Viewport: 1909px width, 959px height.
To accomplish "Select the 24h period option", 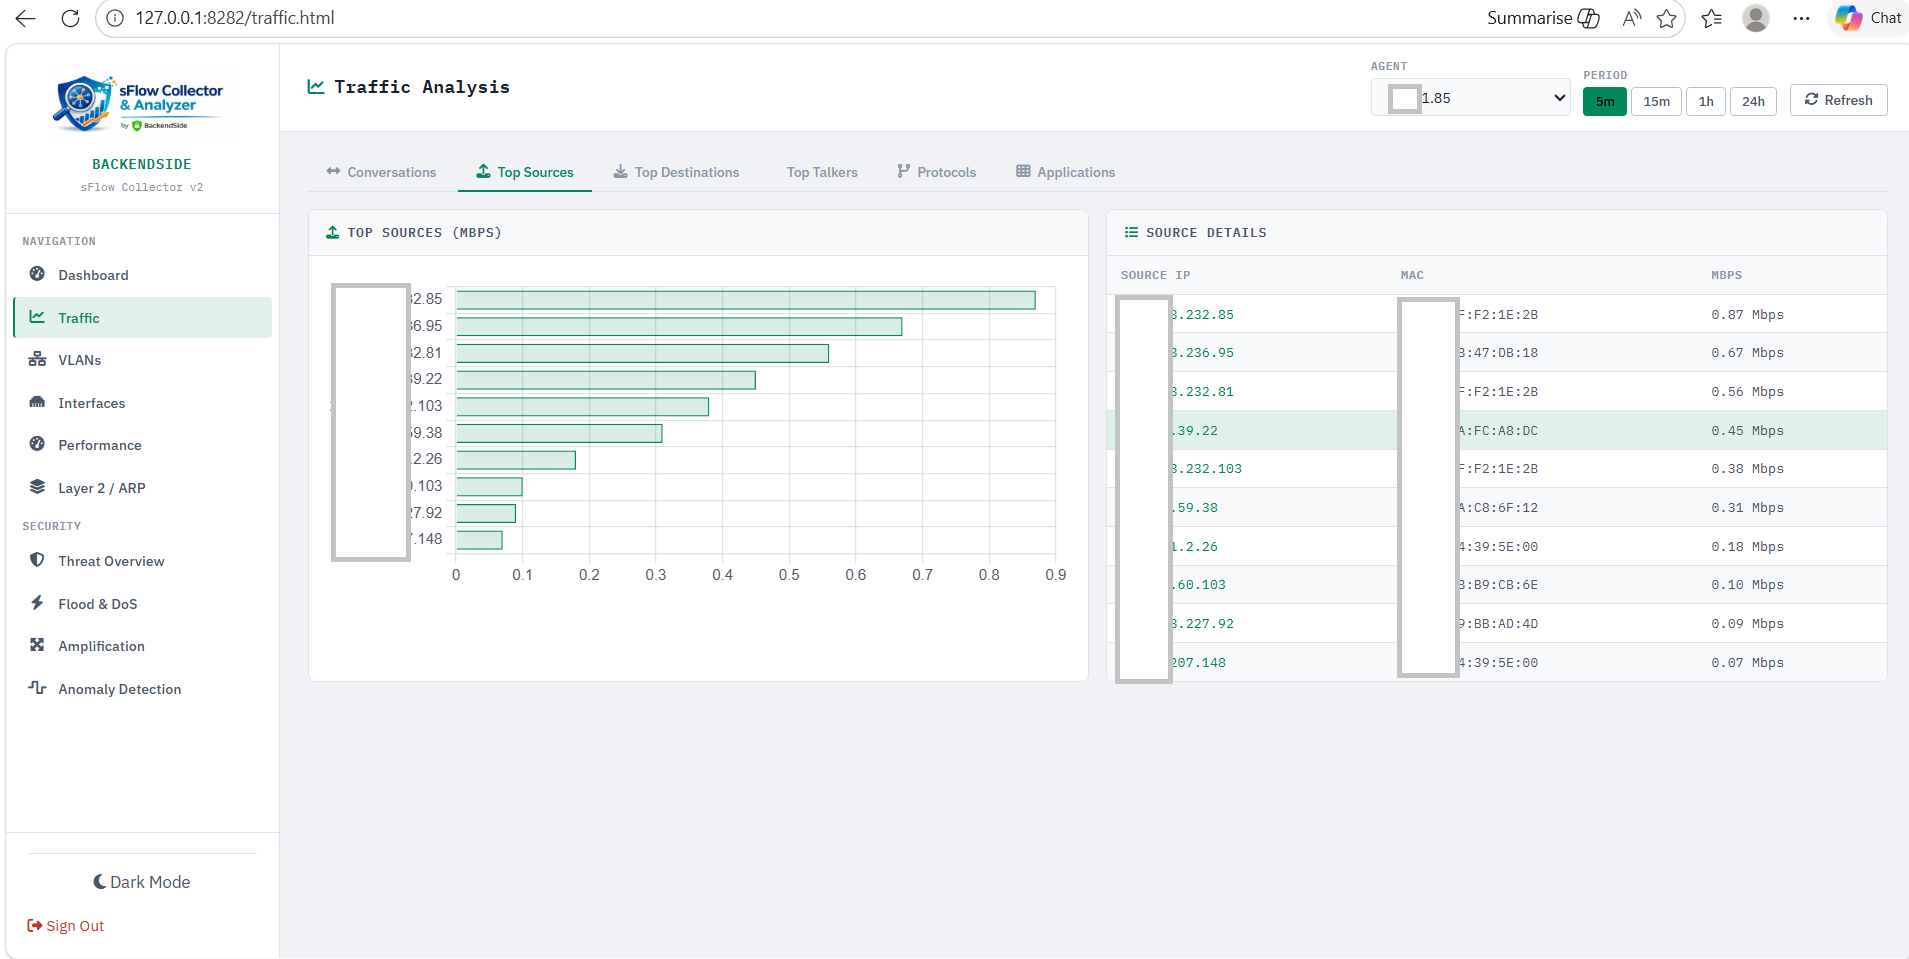I will tap(1753, 101).
